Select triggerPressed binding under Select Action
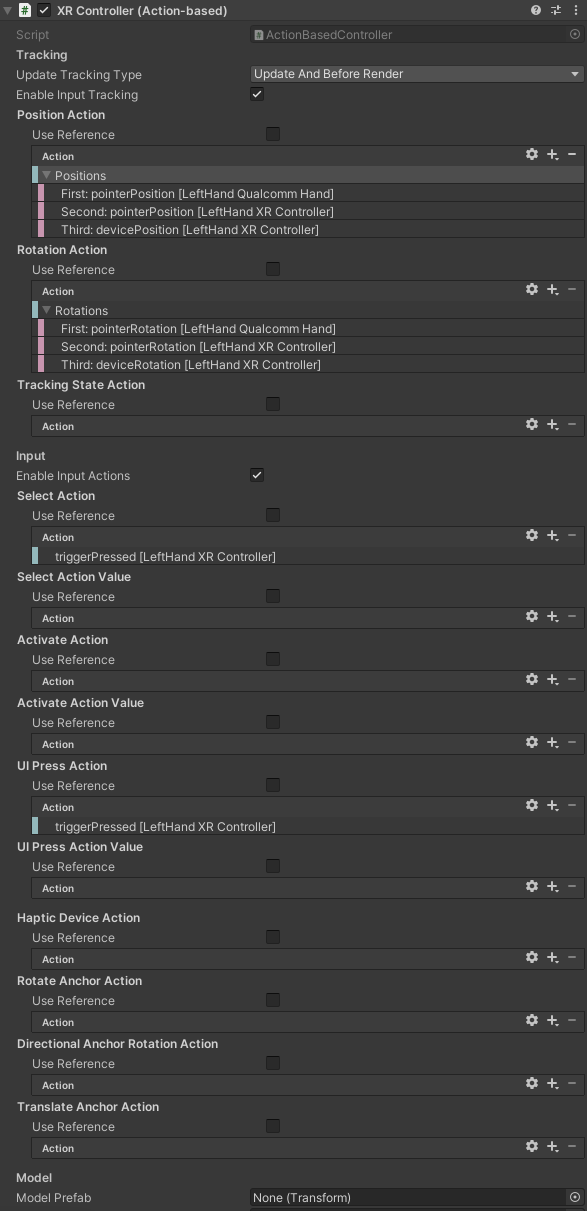The width and height of the screenshot is (587, 1211). click(308, 556)
